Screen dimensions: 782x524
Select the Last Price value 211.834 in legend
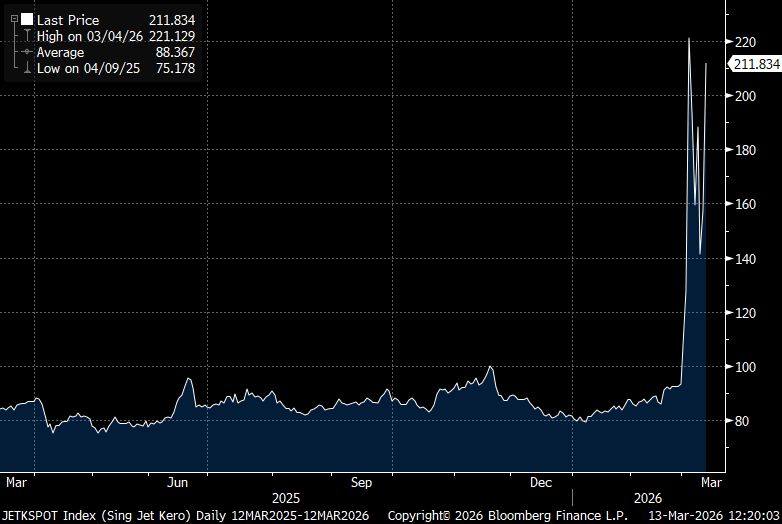tap(172, 20)
